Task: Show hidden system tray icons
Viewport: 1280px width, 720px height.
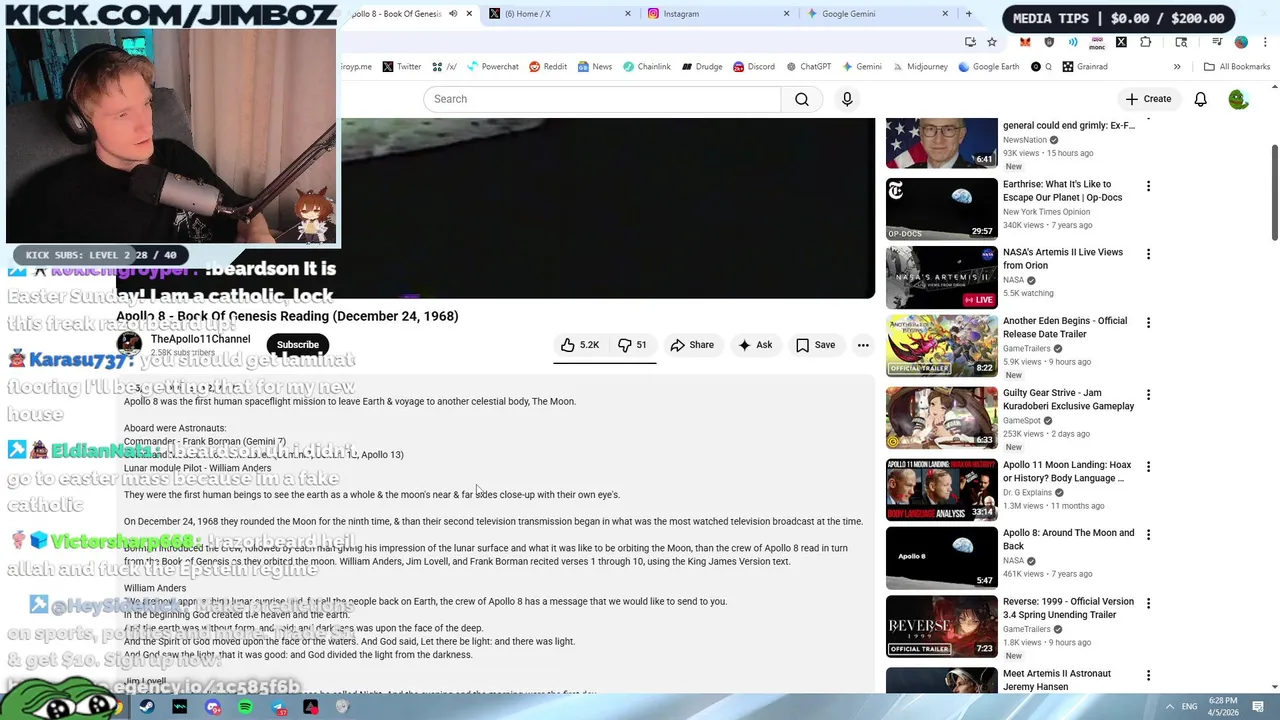Action: coord(1169,707)
